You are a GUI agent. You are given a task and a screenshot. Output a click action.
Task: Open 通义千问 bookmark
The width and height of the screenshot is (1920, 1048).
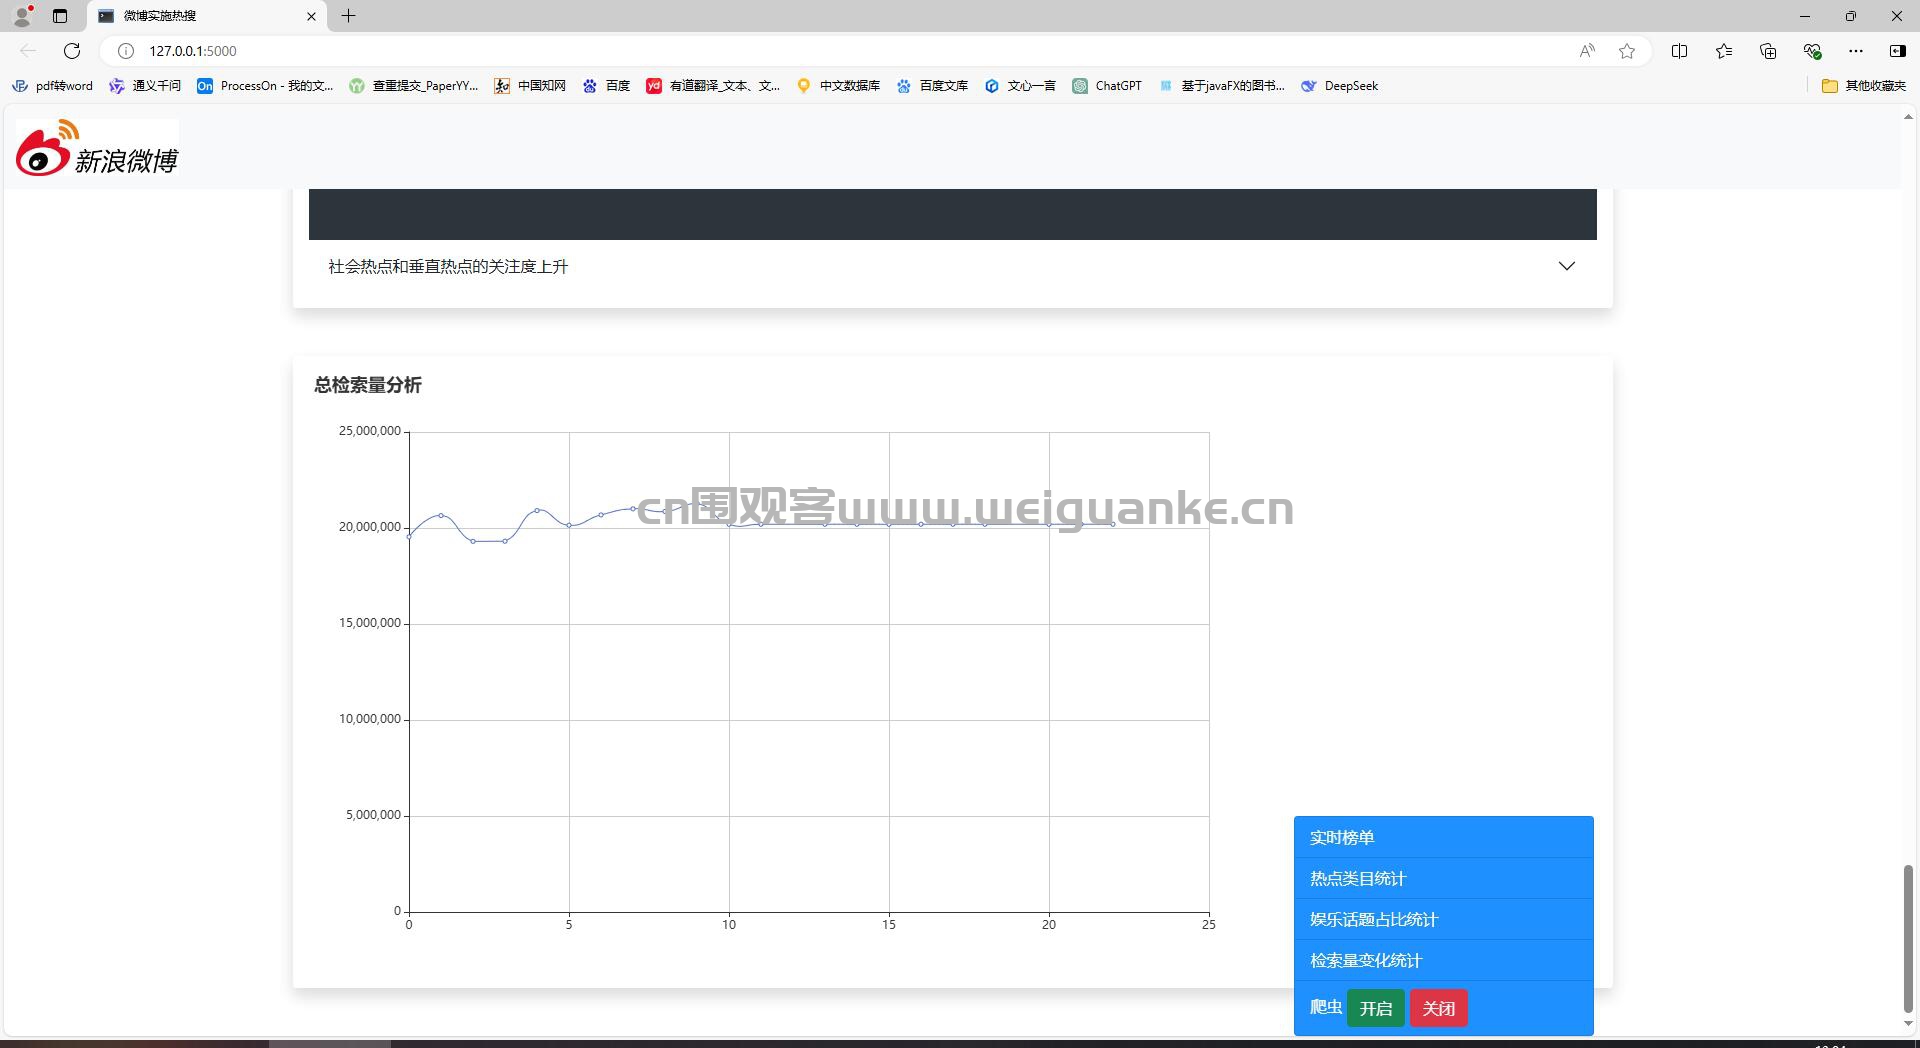(x=145, y=86)
